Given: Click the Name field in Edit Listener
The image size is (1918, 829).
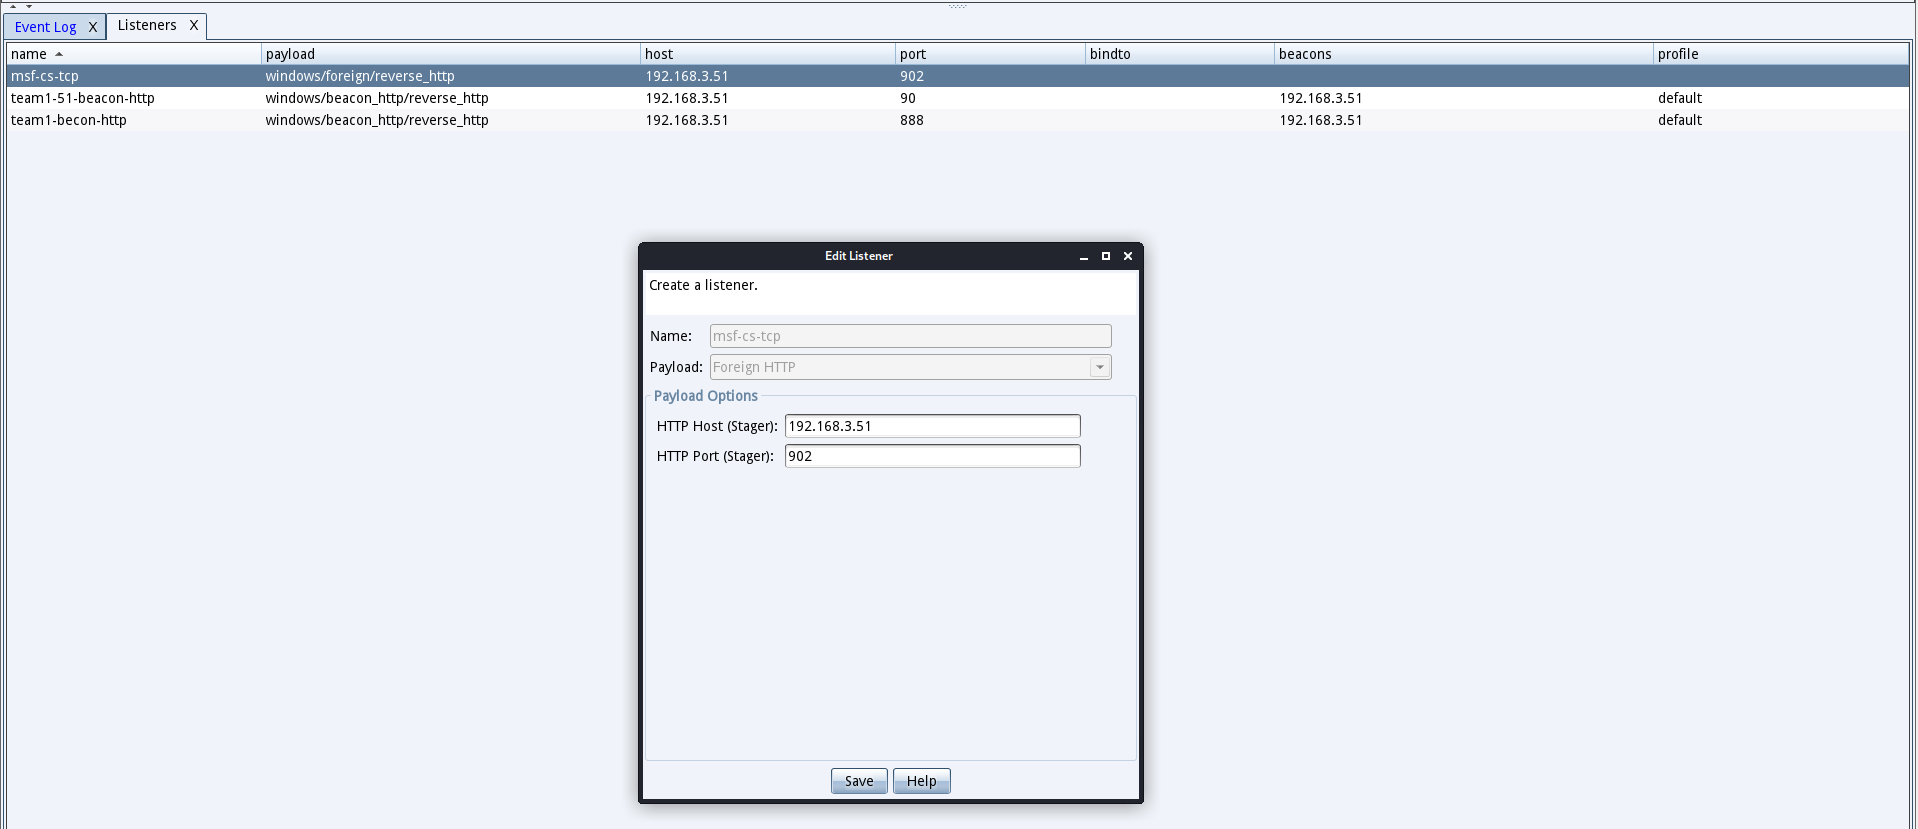Looking at the screenshot, I should point(910,336).
